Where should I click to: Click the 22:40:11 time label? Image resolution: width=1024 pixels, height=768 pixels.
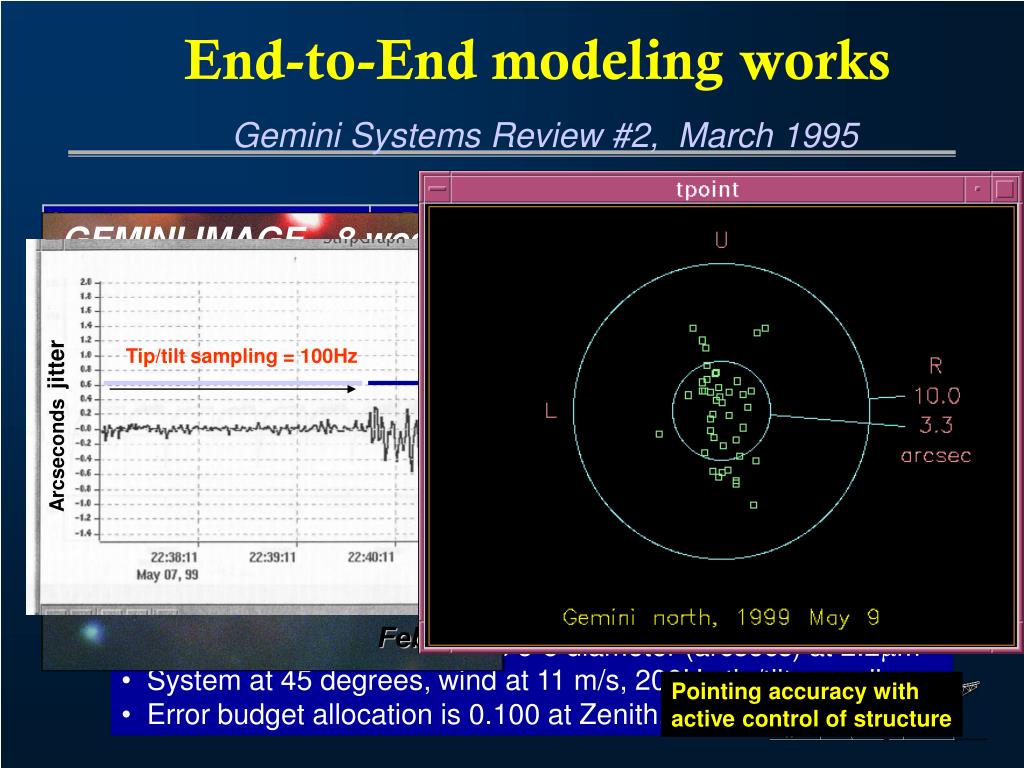pyautogui.click(x=371, y=557)
